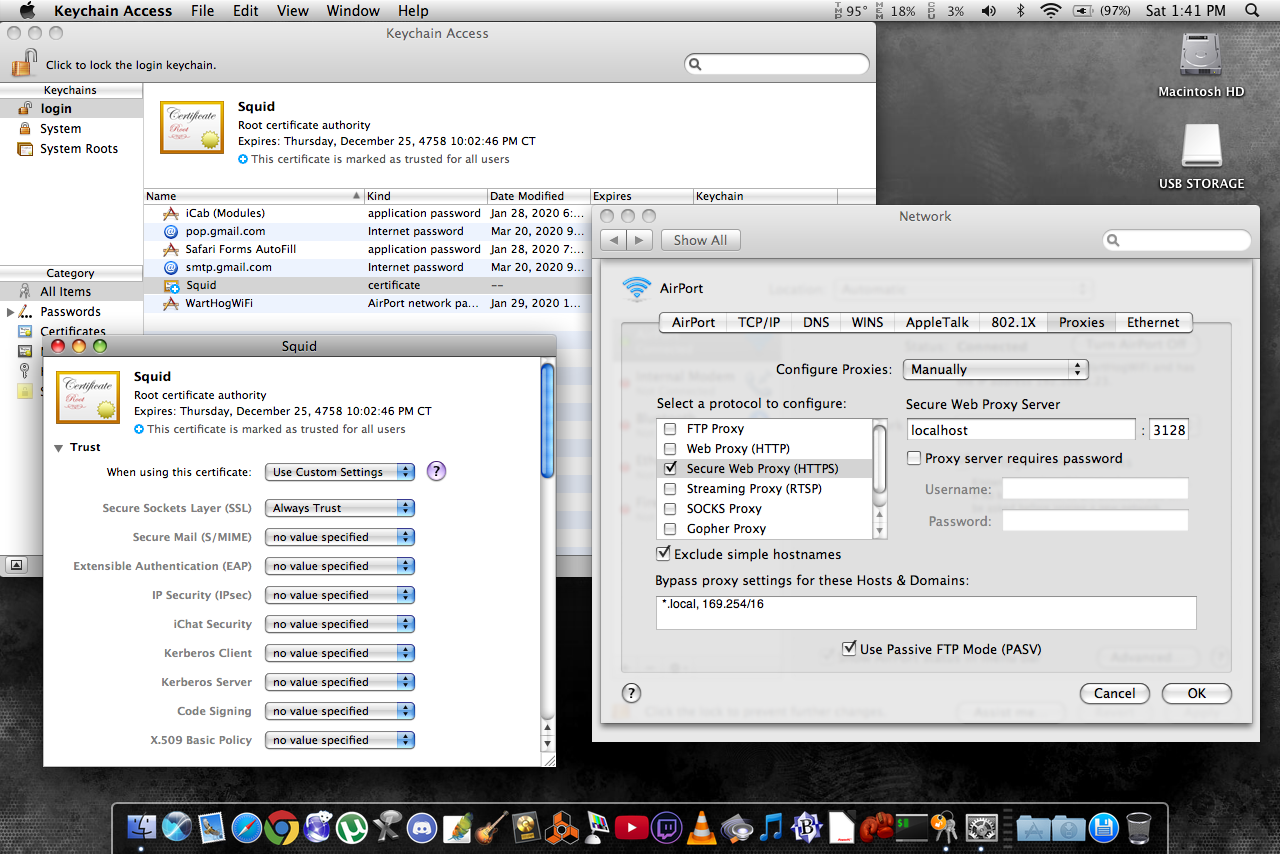Open Google Chrome from the dock
Screen dimensions: 1280x854
pyautogui.click(x=282, y=827)
